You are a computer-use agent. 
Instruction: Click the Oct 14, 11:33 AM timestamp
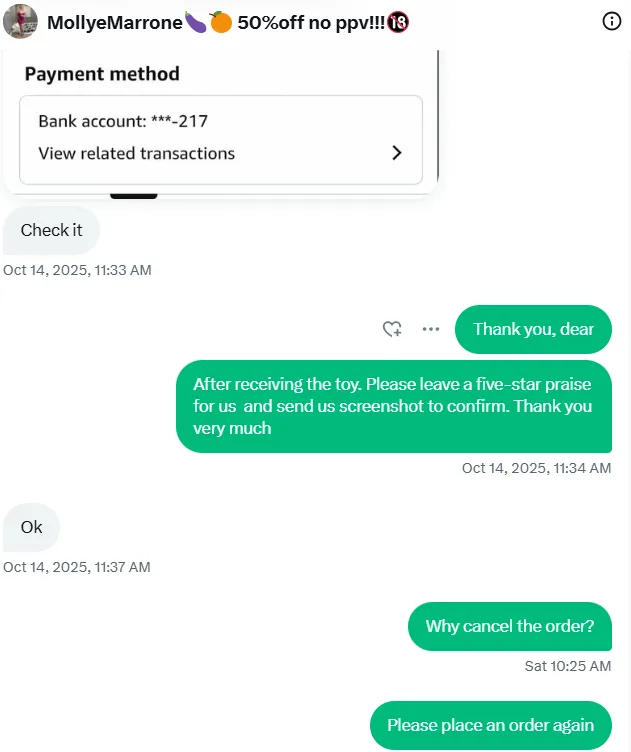(x=77, y=270)
